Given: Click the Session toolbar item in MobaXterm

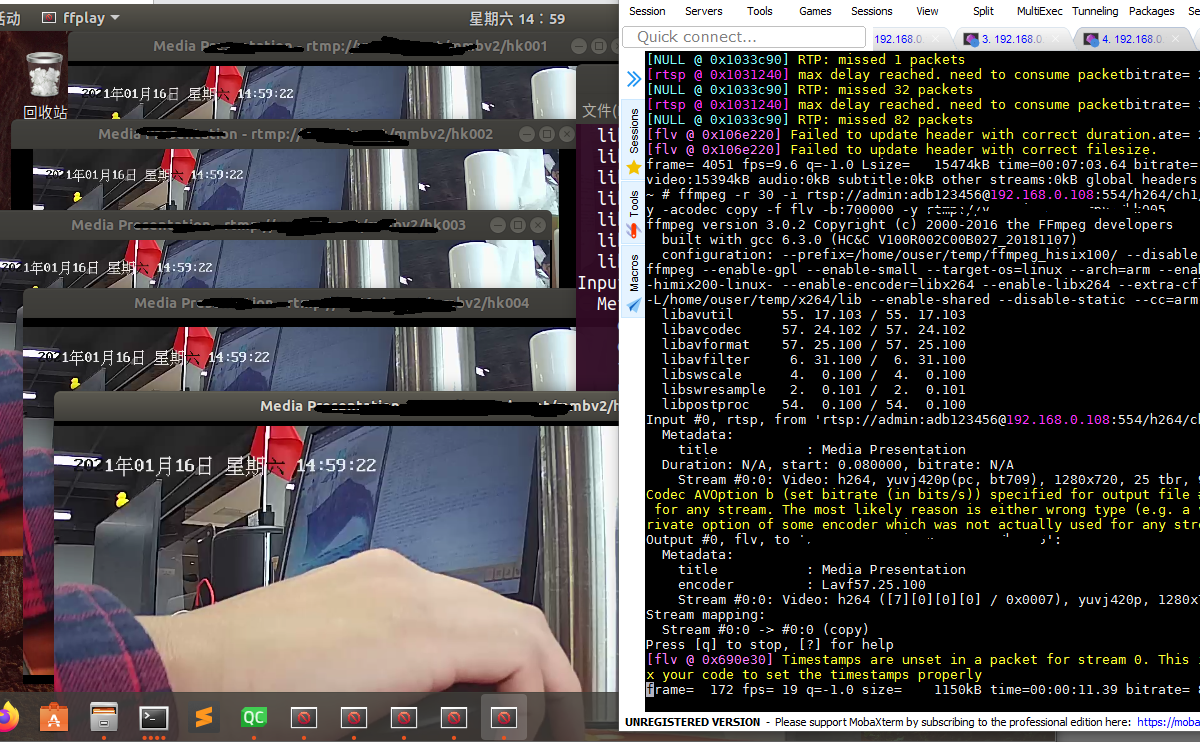Looking at the screenshot, I should point(647,11).
